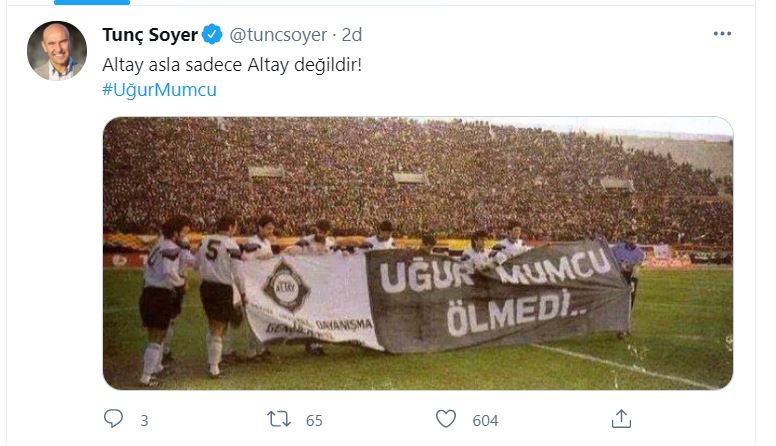Click the retweet count 65
This screenshot has height=446, width=776.
[314, 421]
